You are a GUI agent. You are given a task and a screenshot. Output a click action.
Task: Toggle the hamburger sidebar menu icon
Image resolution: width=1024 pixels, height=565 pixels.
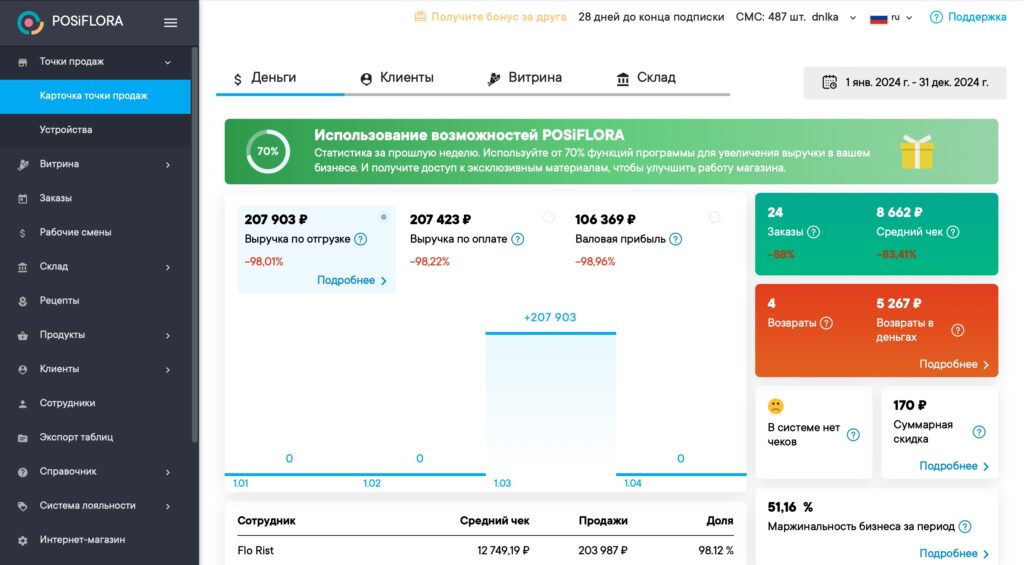pyautogui.click(x=170, y=23)
